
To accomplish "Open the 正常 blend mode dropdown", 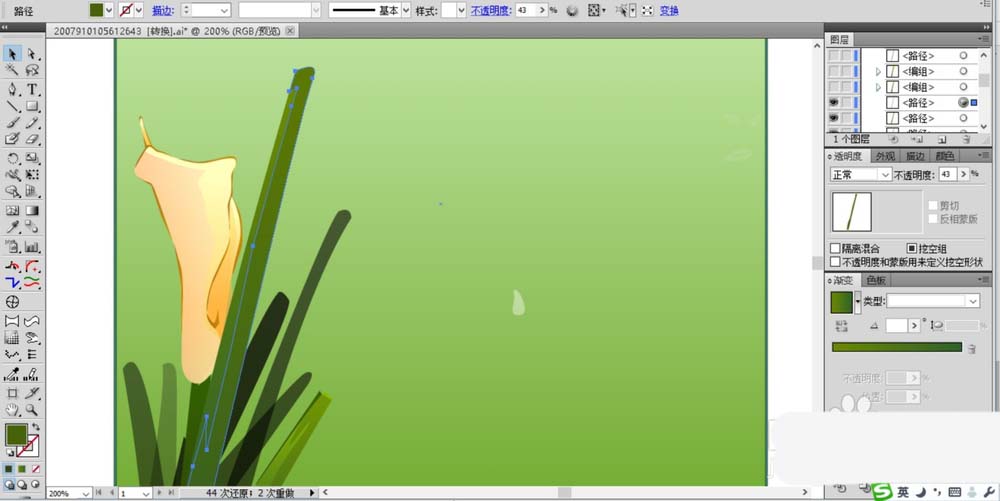I will 860,175.
